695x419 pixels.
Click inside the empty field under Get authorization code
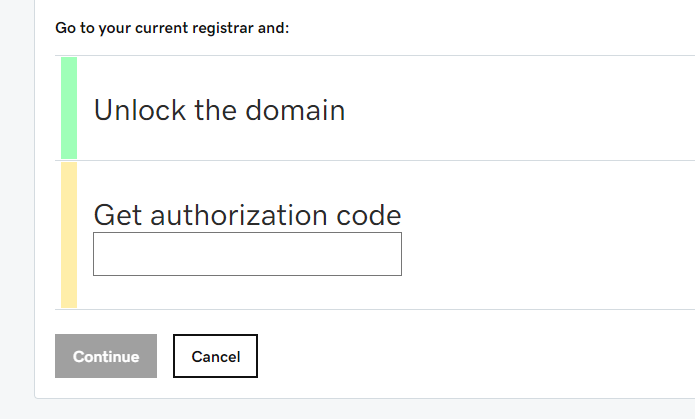pos(247,254)
